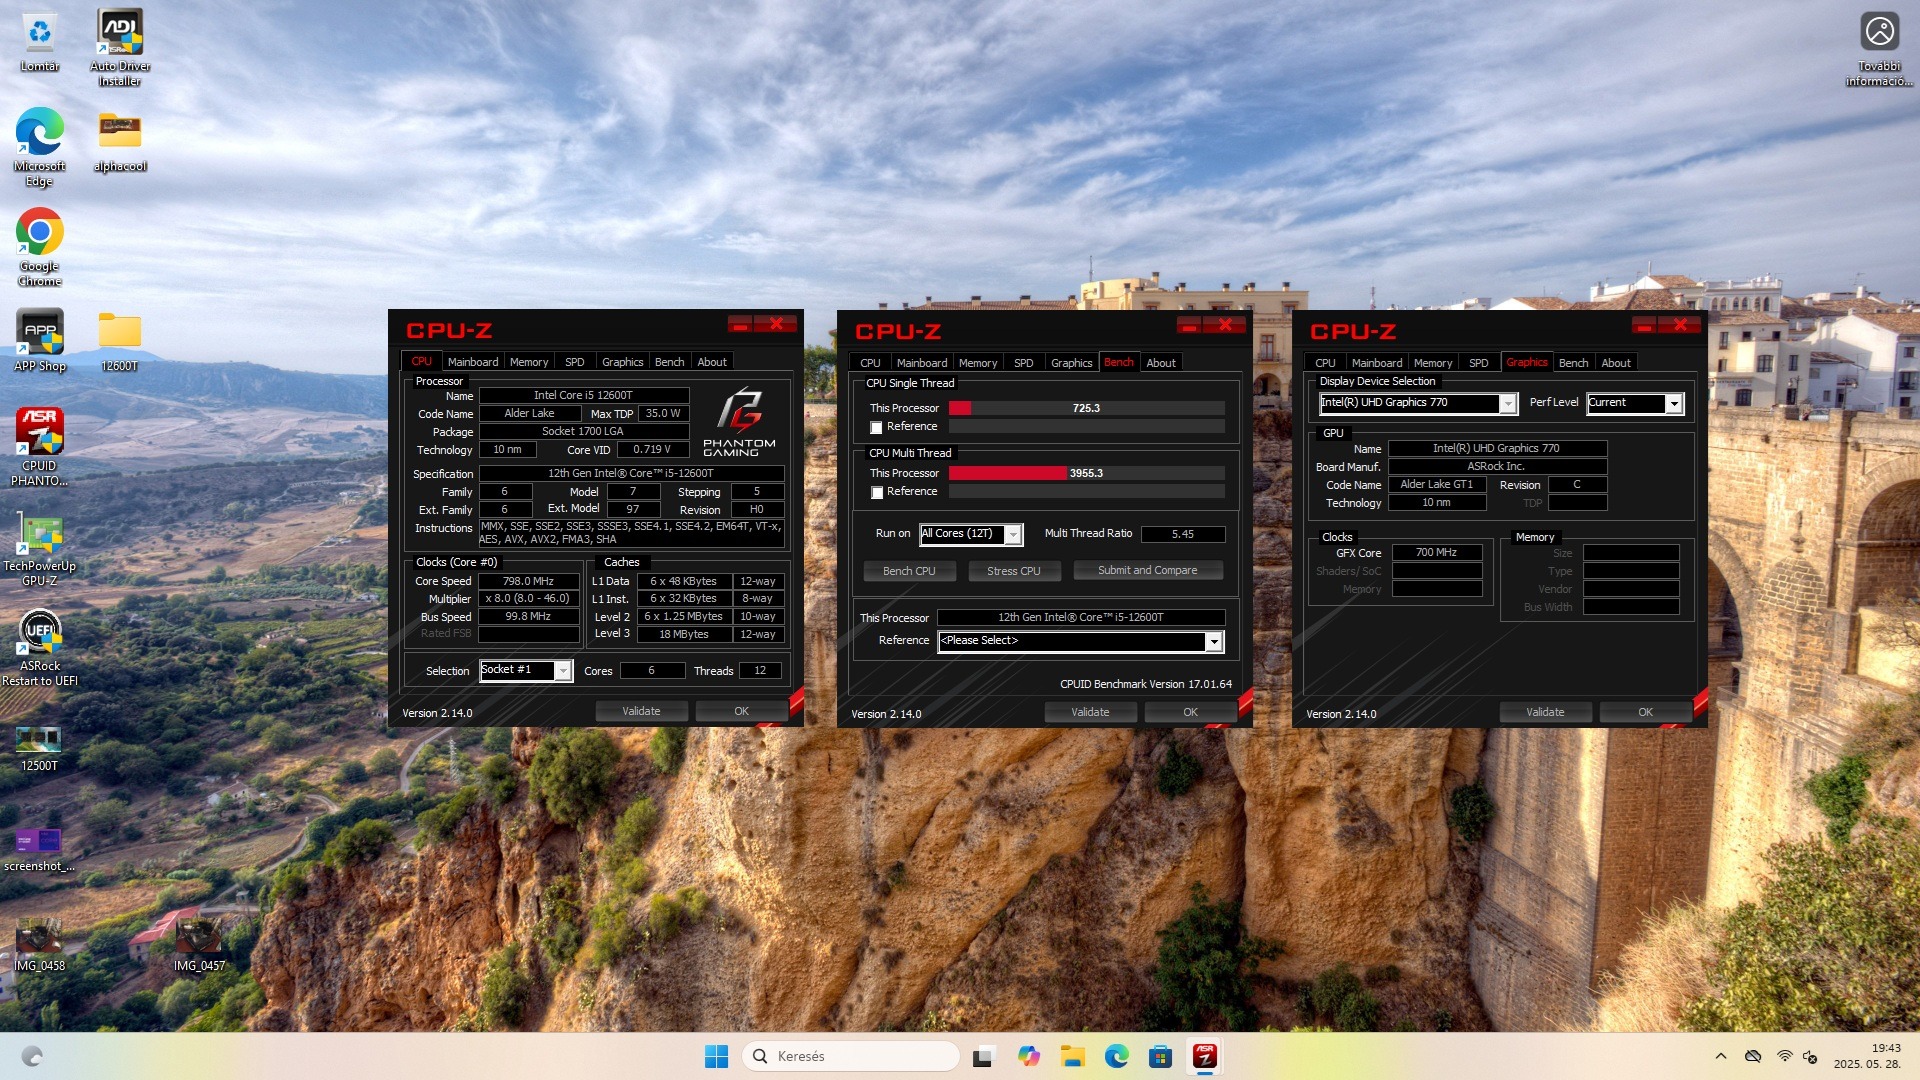The height and width of the screenshot is (1080, 1920).
Task: Open the Copilot icon in the taskbar
Action: tap(1028, 1056)
